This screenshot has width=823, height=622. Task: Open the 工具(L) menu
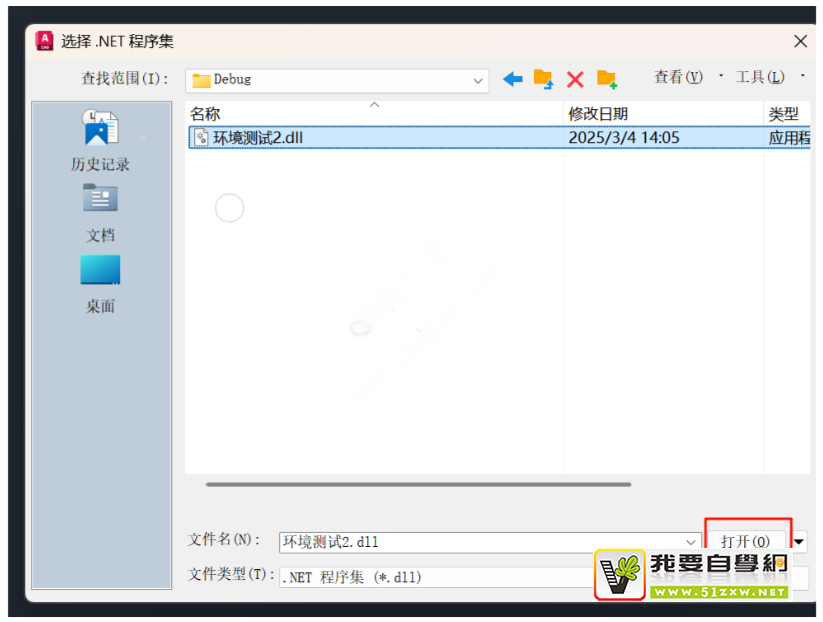click(x=760, y=78)
